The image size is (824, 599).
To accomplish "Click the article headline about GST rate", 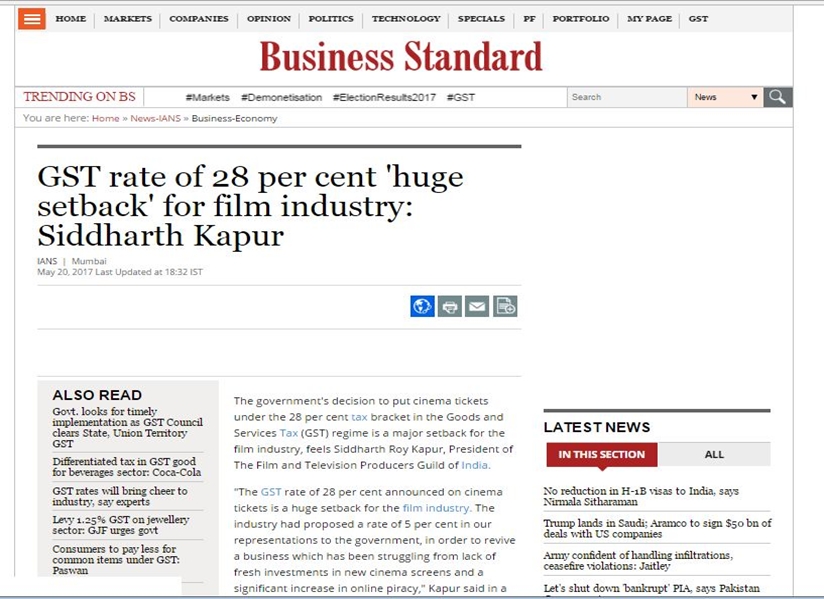I will click(x=250, y=205).
